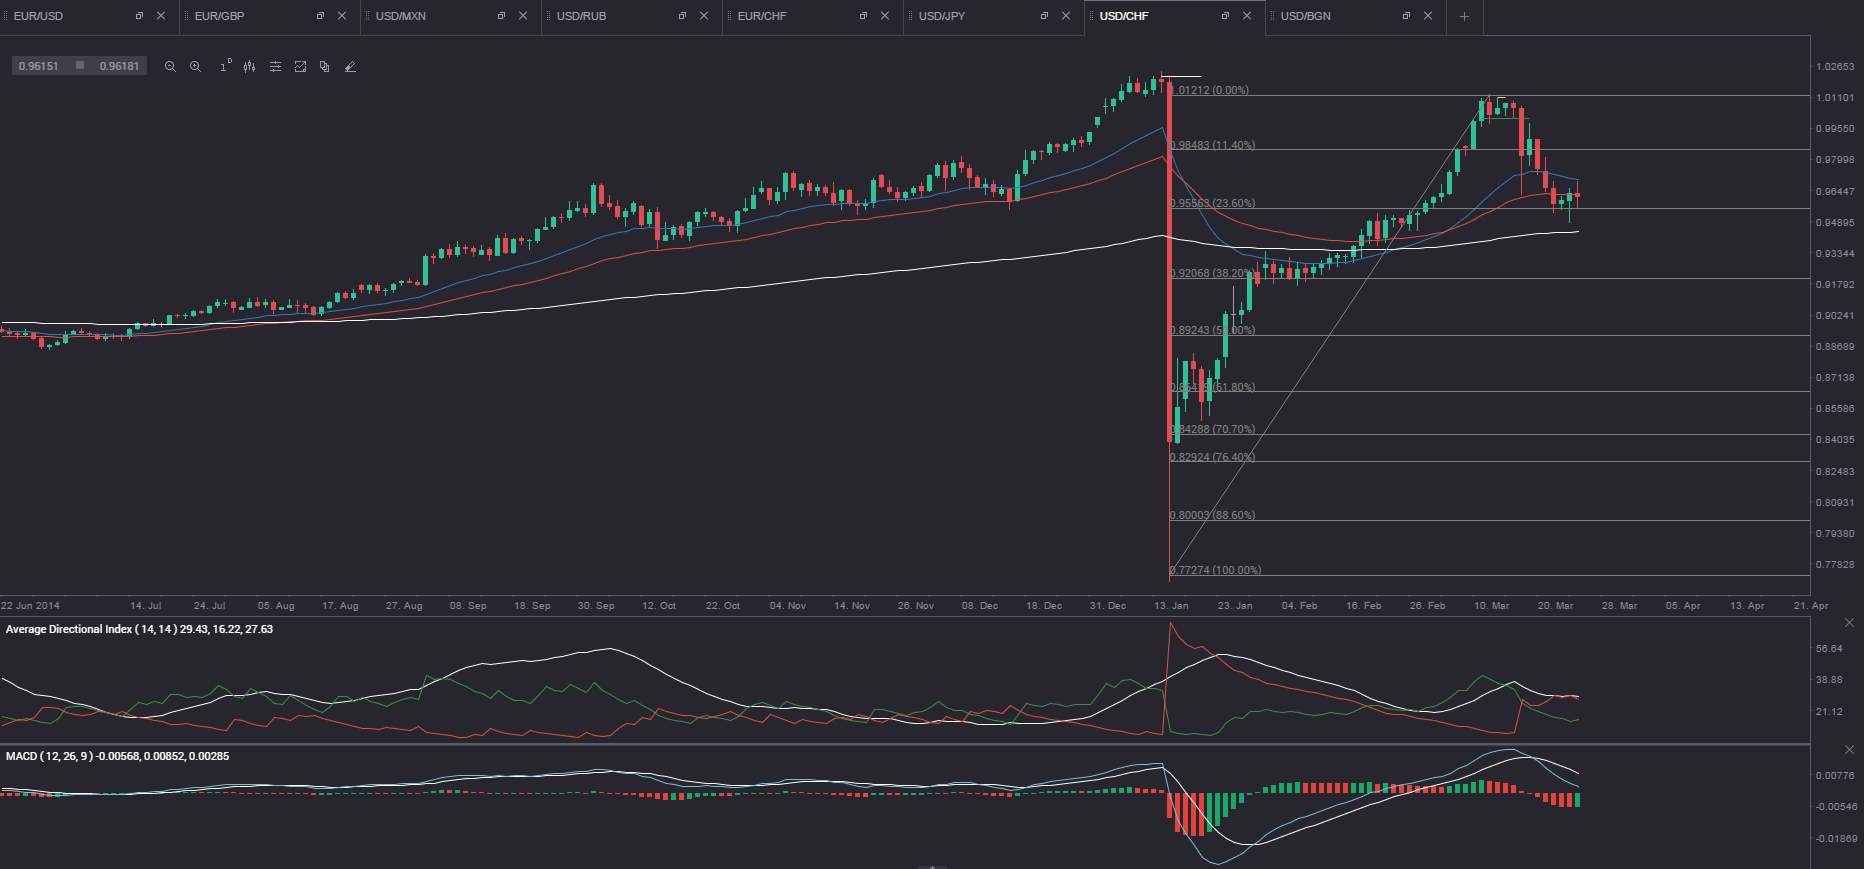Click the 0.96151 bid price button
The image size is (1864, 869).
click(39, 66)
